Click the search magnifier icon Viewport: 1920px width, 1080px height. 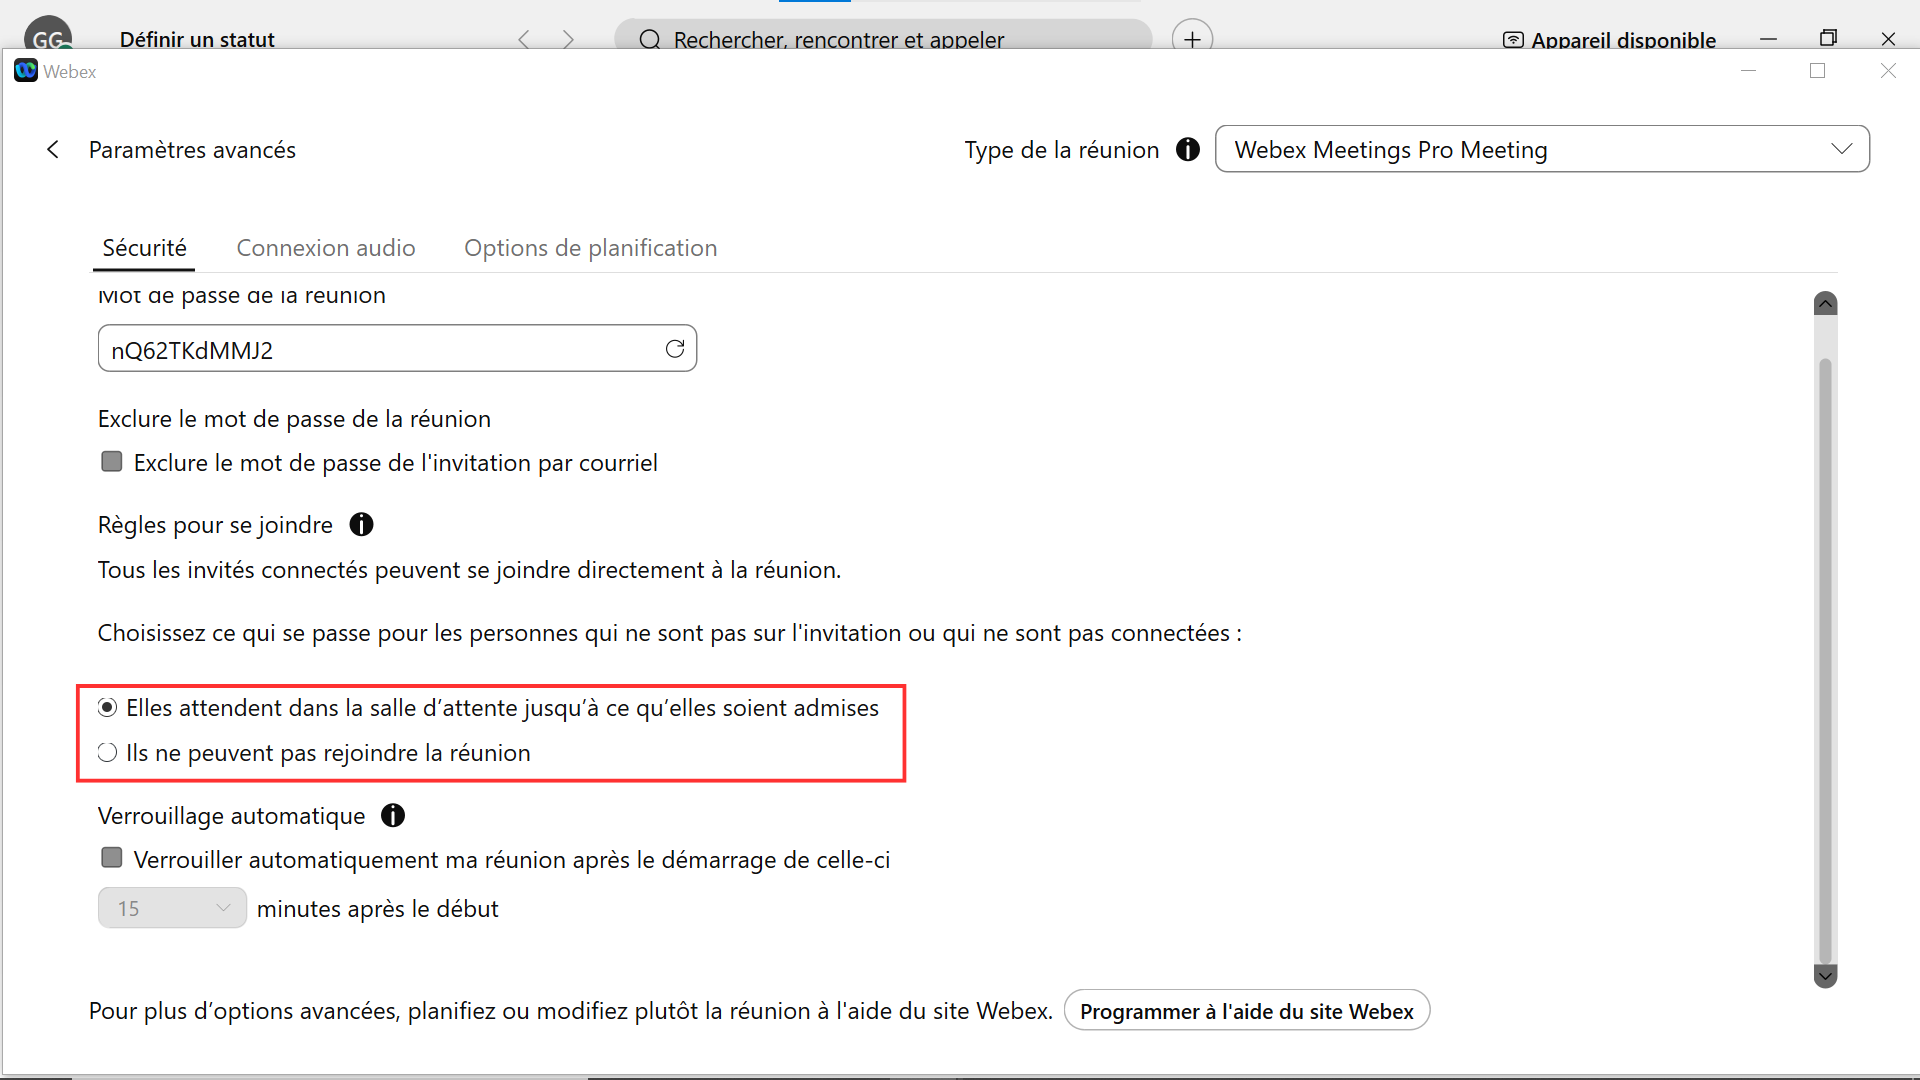[650, 39]
